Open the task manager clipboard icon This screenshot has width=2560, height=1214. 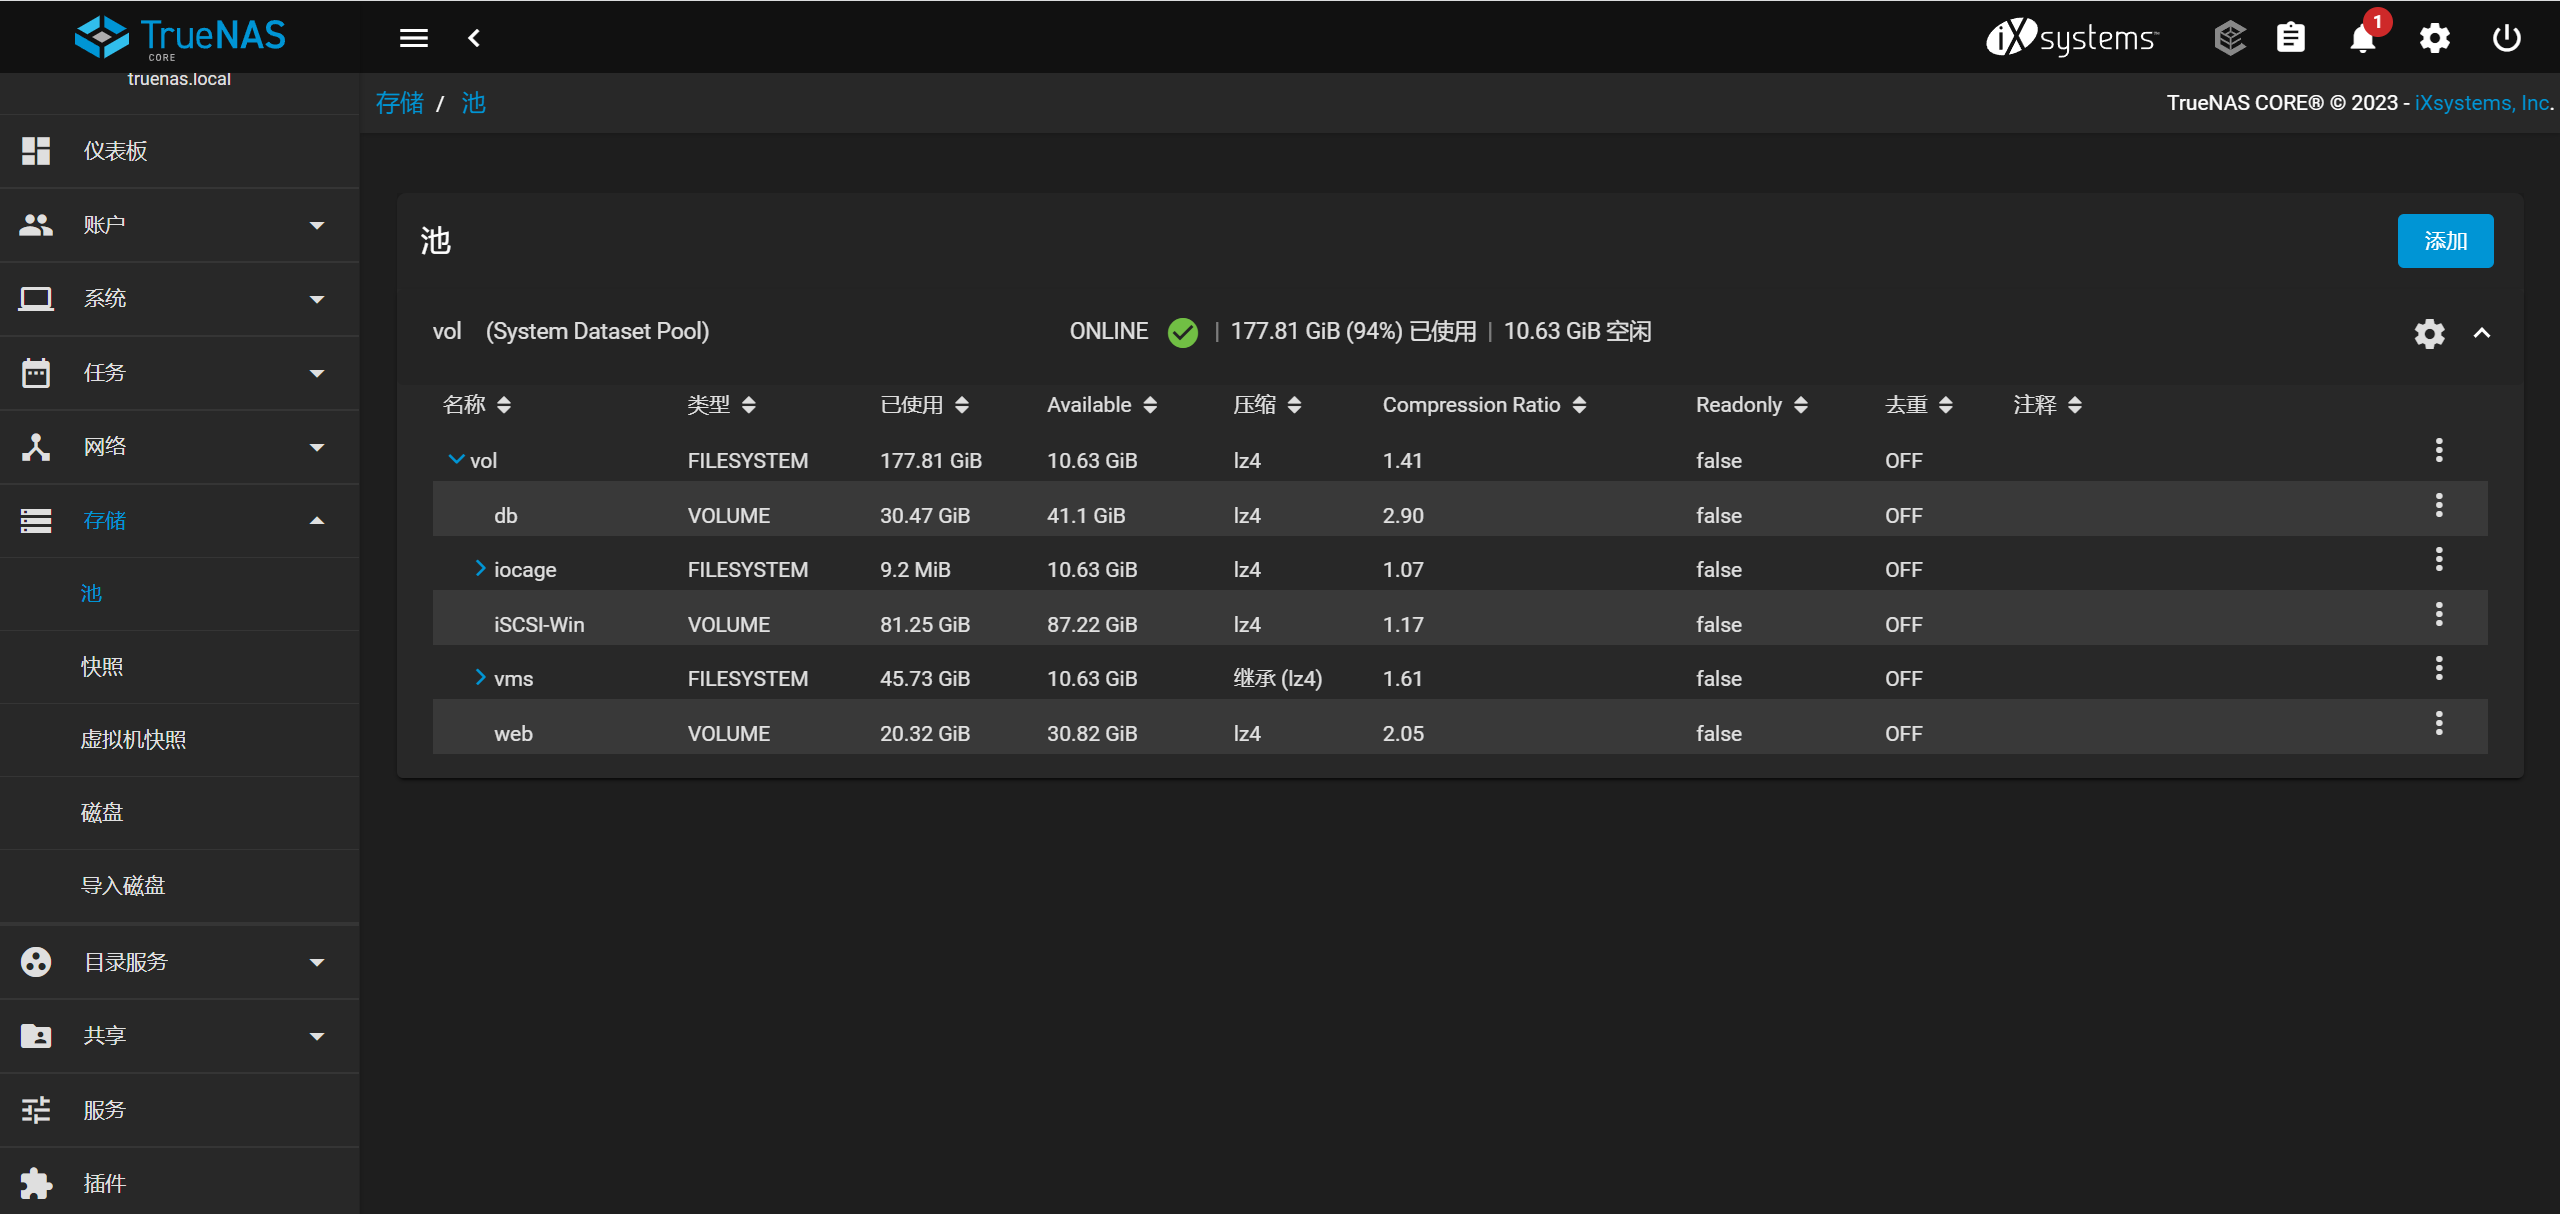[2290, 38]
